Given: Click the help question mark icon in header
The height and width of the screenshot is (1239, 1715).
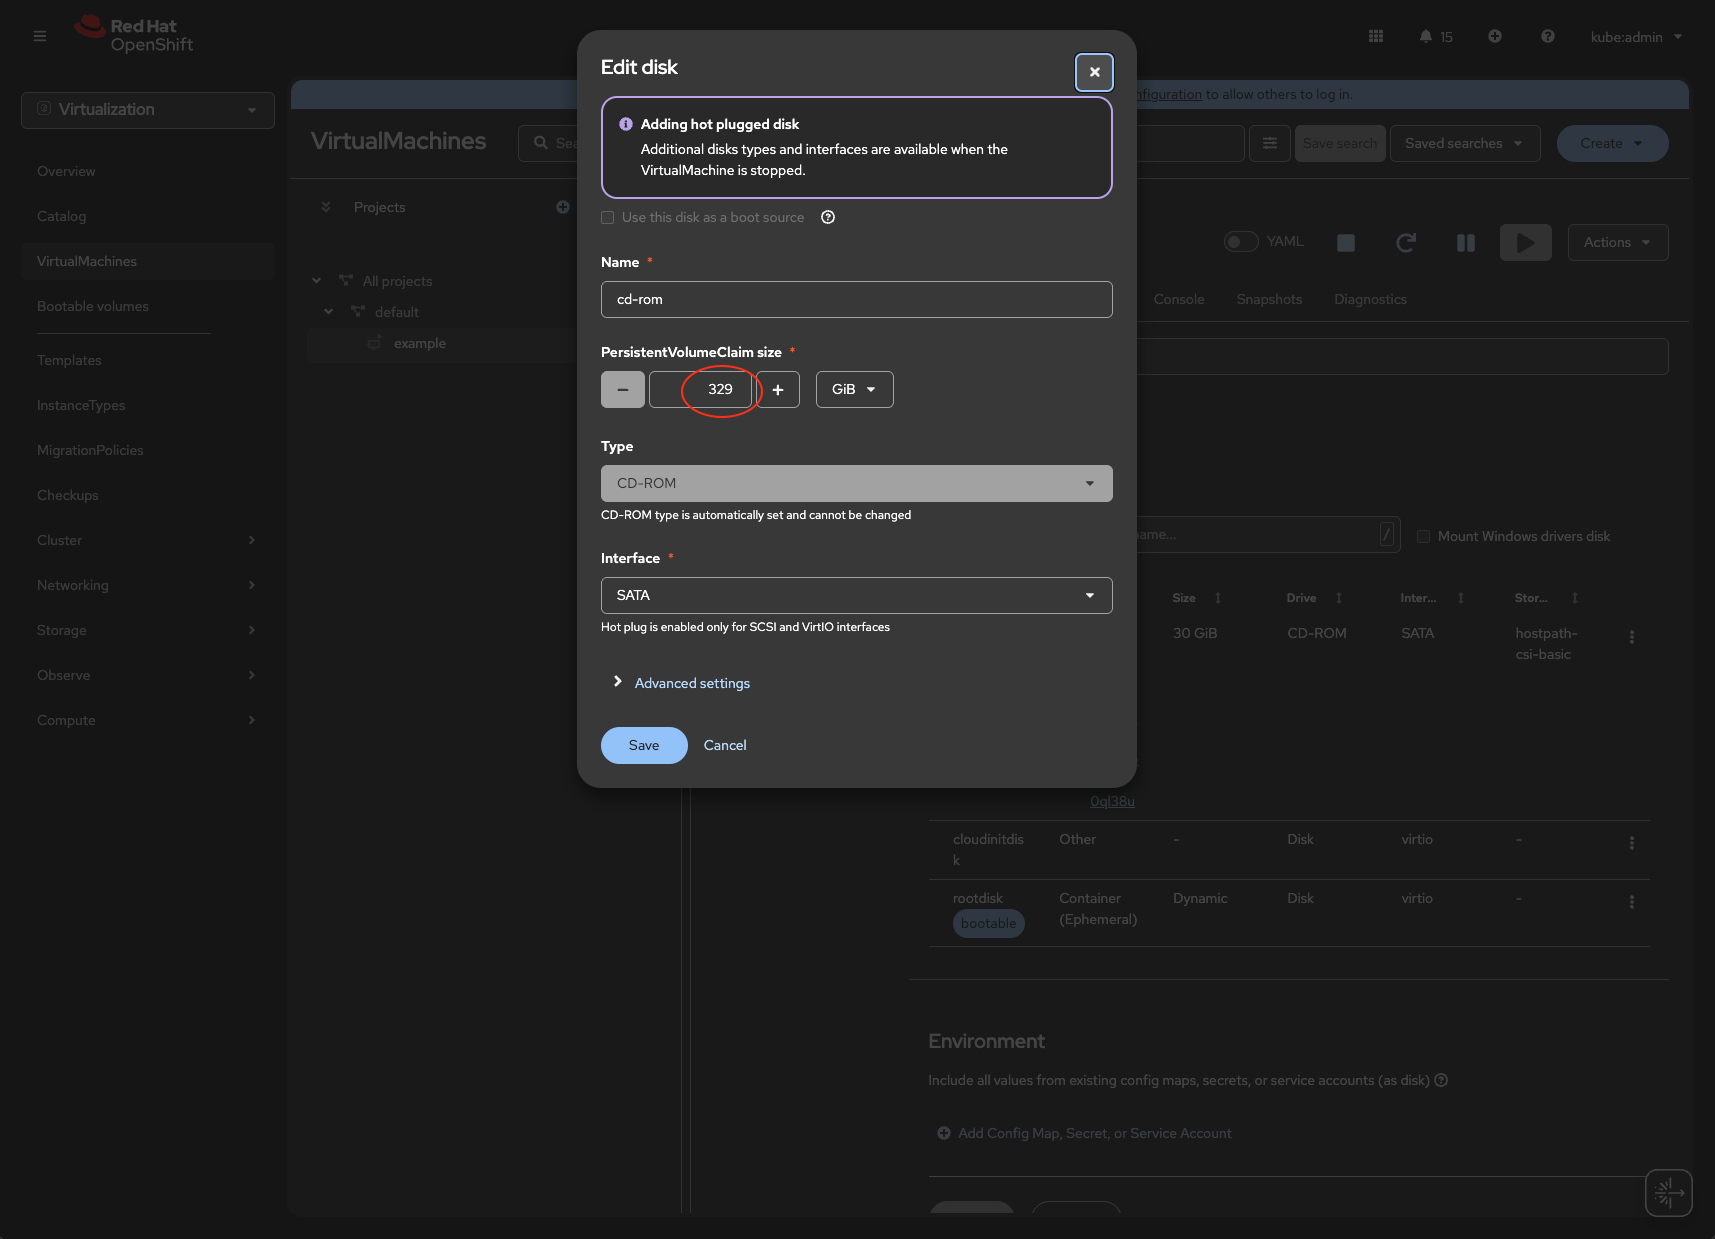Looking at the screenshot, I should coord(1547,37).
